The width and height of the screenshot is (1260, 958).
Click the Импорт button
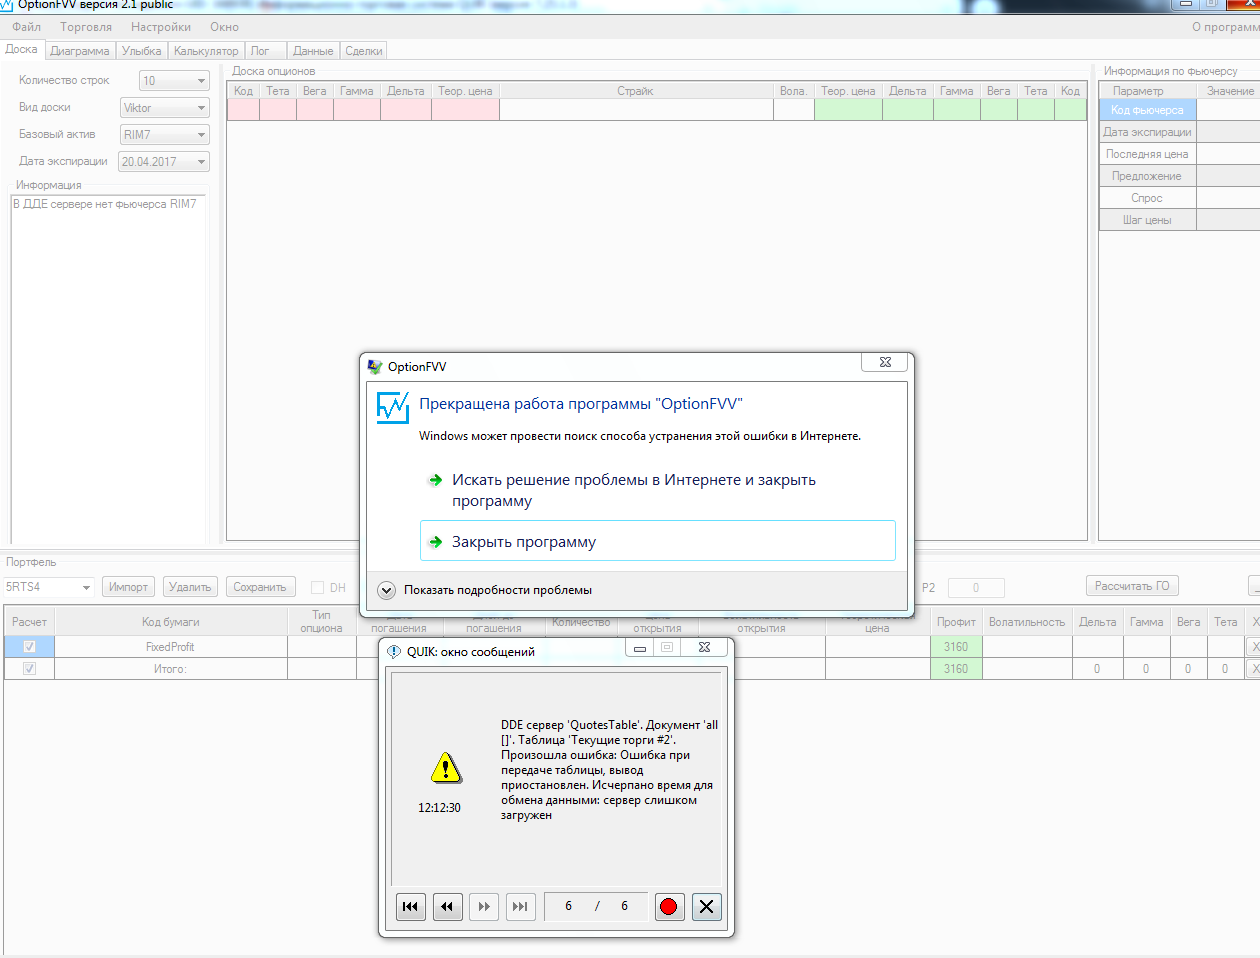pyautogui.click(x=128, y=587)
